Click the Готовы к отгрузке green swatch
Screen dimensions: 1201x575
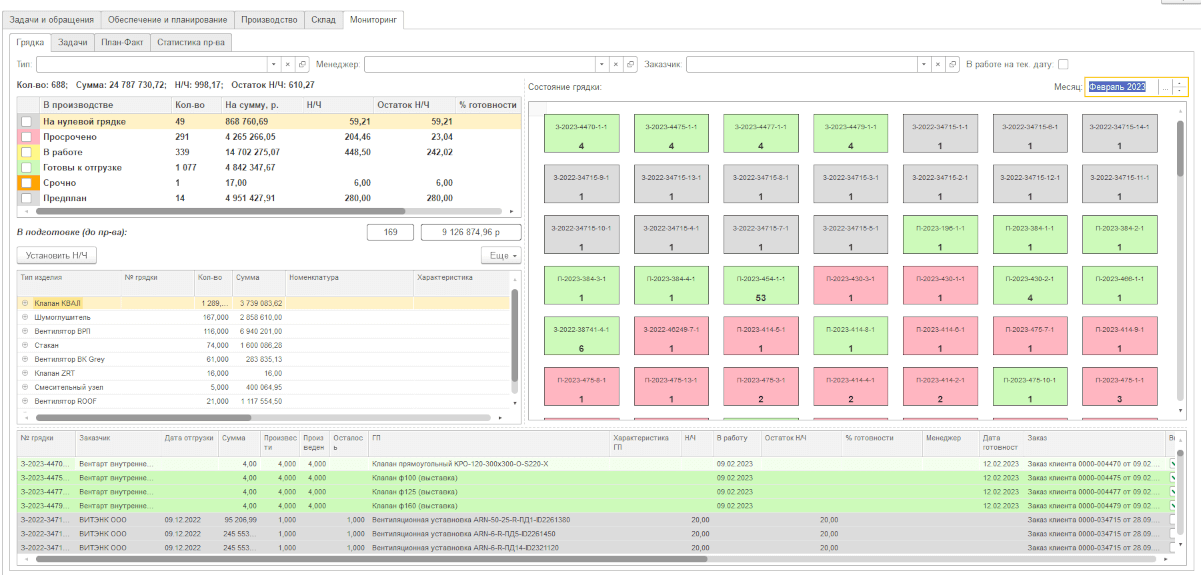pyautogui.click(x=27, y=168)
